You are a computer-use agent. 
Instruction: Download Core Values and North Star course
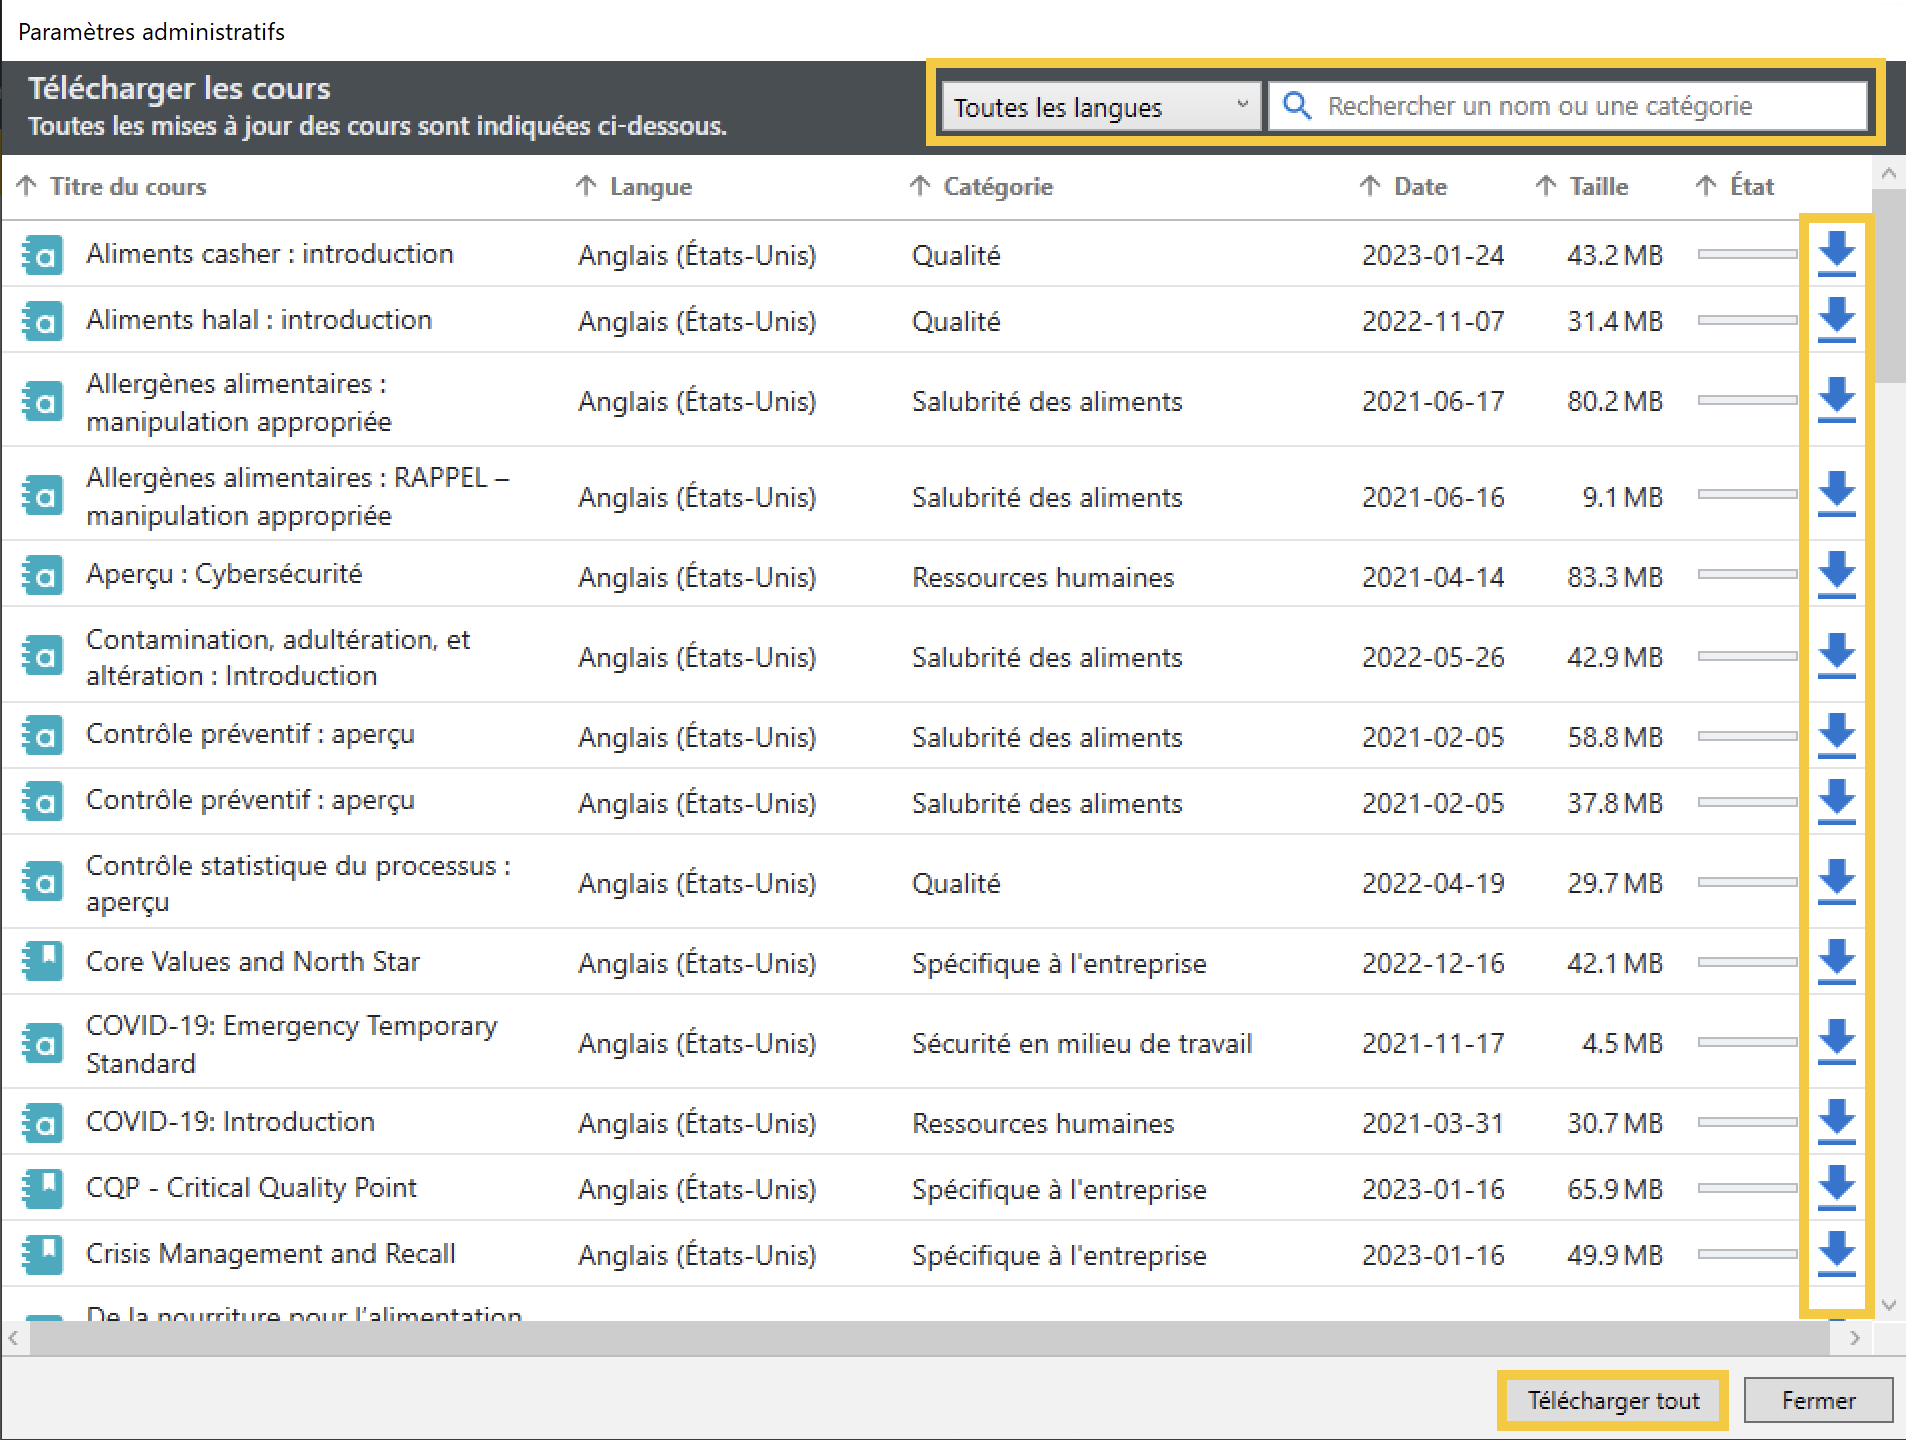[1836, 962]
